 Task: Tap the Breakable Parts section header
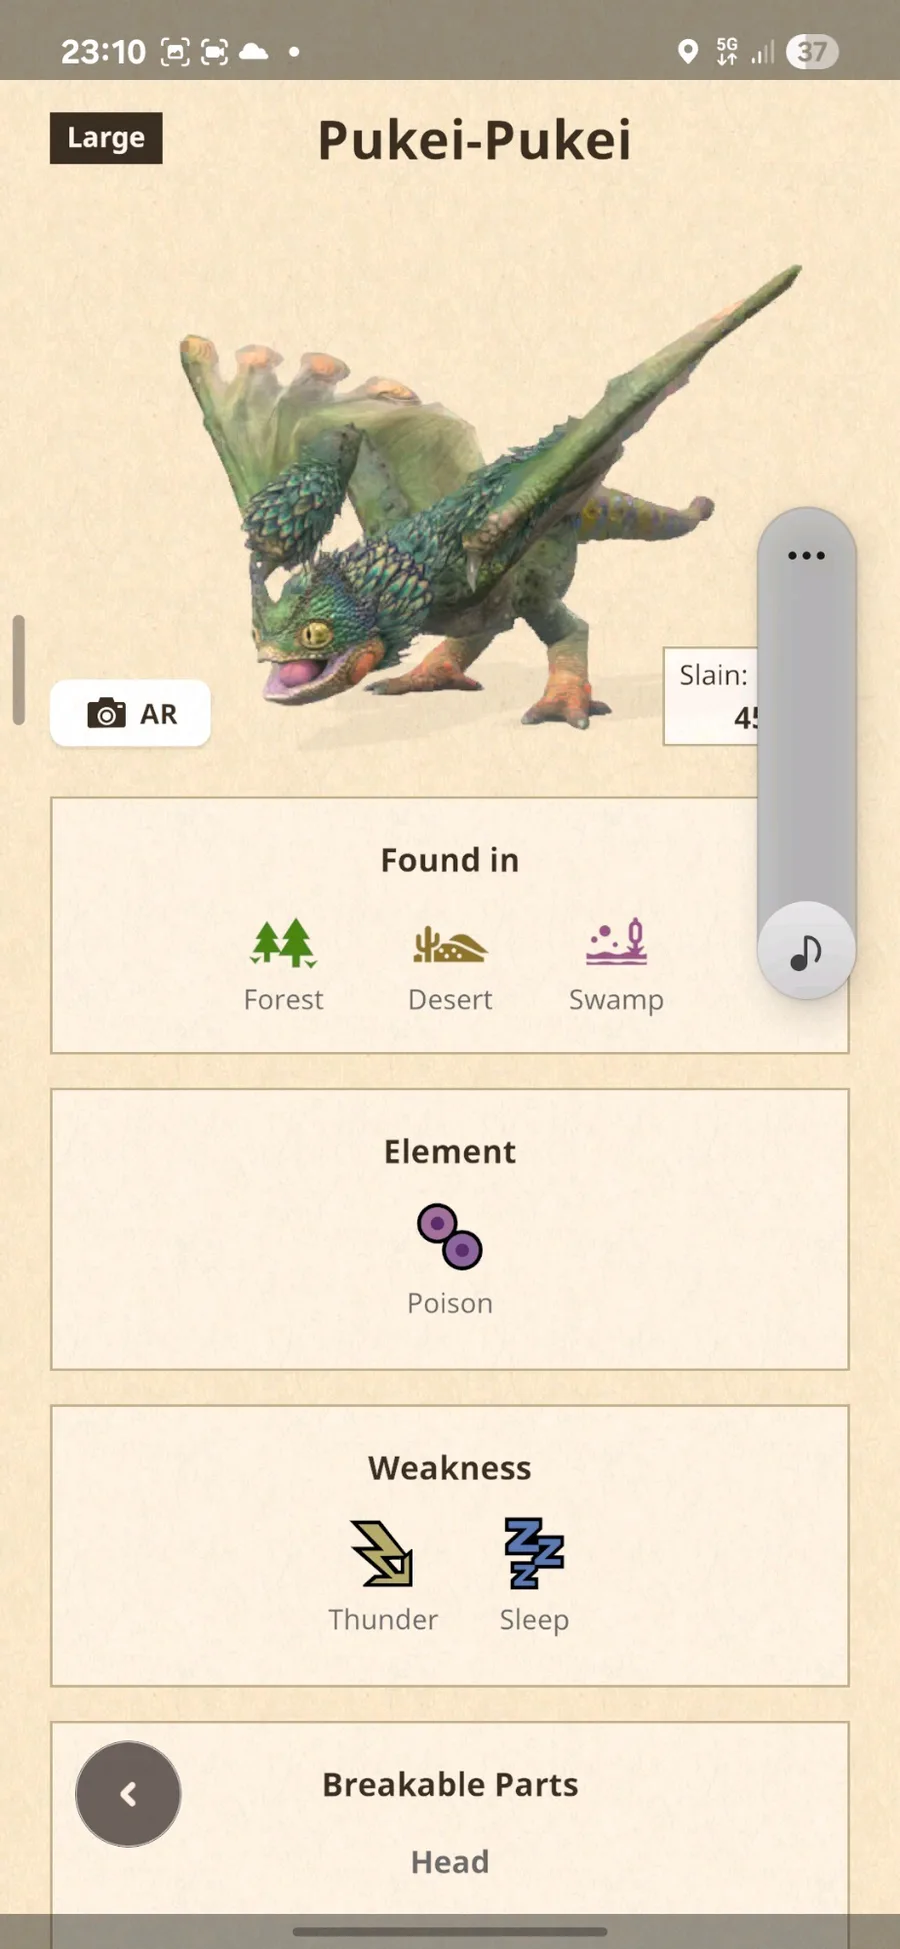(450, 1785)
